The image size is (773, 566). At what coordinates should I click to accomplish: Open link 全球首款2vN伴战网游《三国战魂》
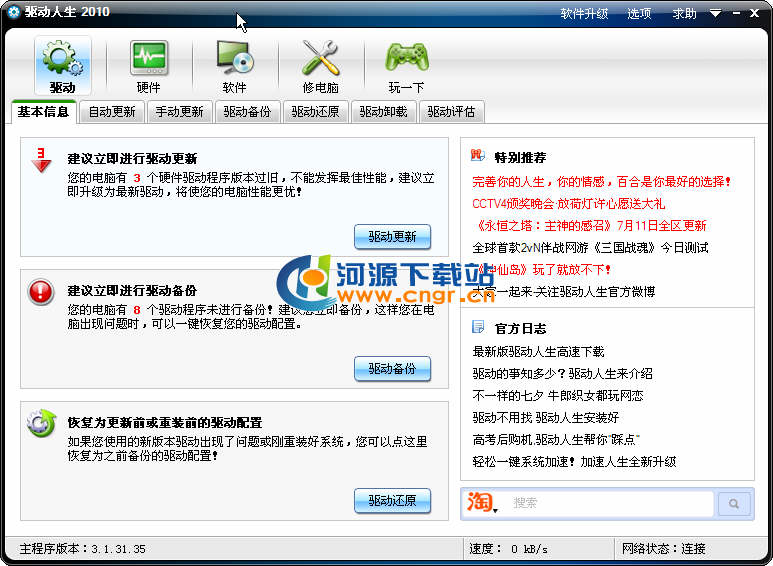point(591,248)
